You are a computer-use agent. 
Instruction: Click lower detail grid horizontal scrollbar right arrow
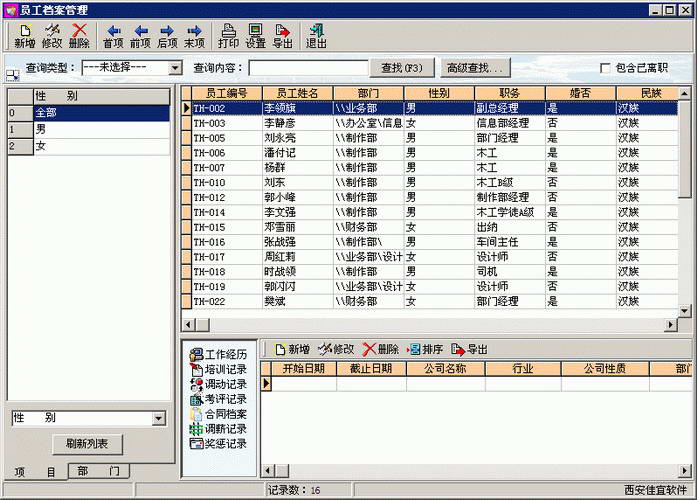(685, 470)
